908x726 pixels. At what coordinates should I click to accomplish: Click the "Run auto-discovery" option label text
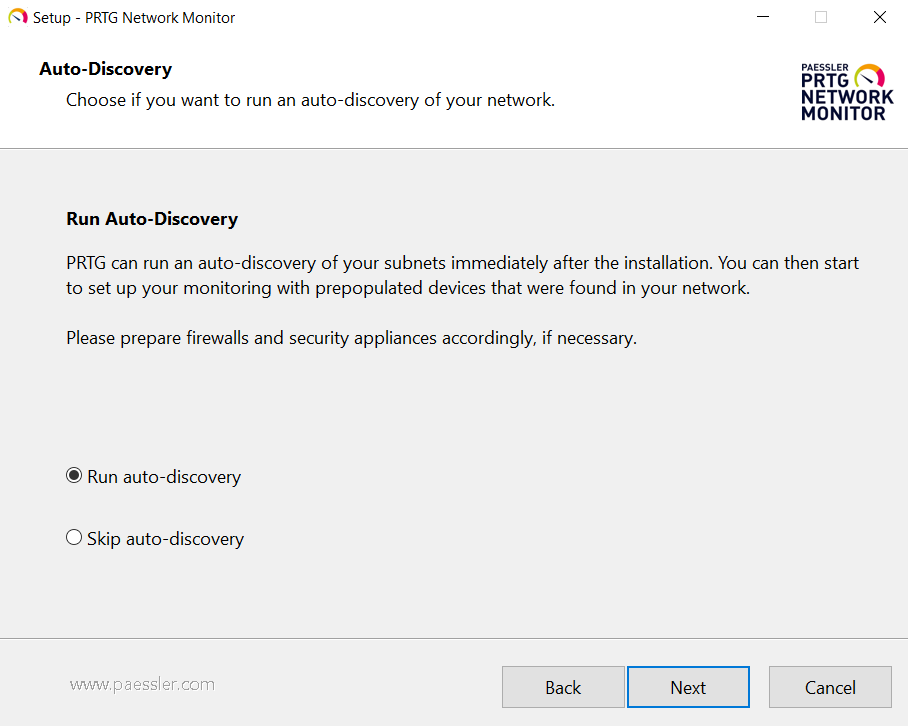pyautogui.click(x=164, y=477)
